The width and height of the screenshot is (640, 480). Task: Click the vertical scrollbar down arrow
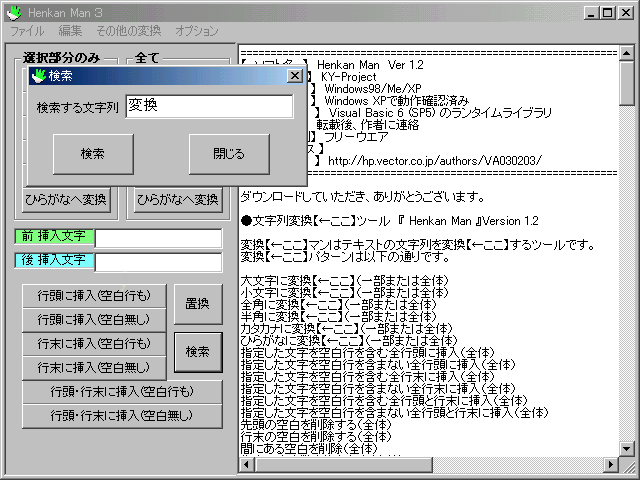pyautogui.click(x=627, y=449)
